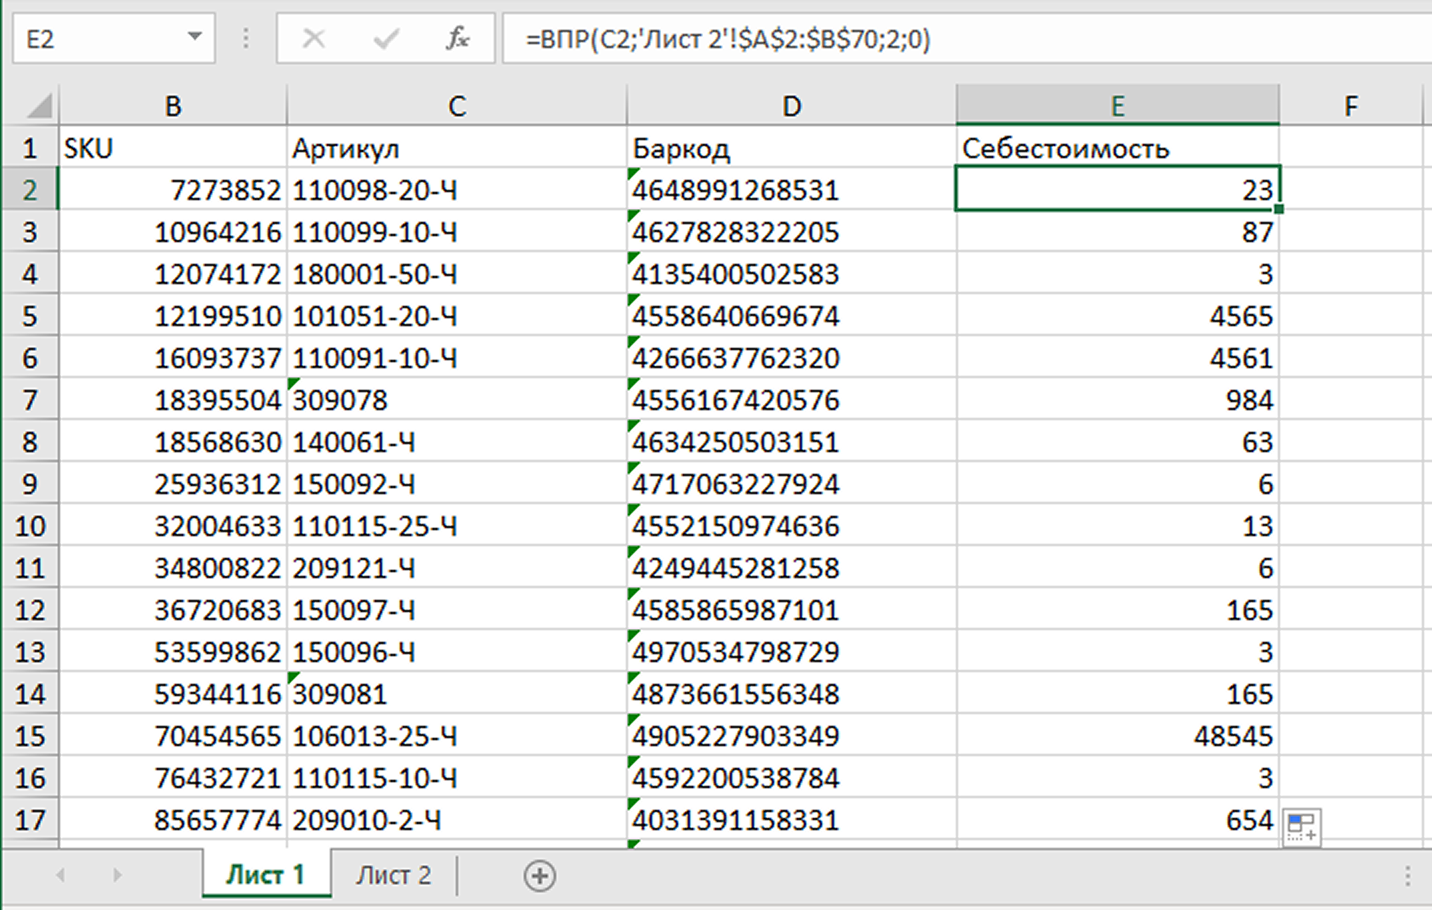
Task: Select the Лист 1 sheet tab
Action: click(x=265, y=875)
